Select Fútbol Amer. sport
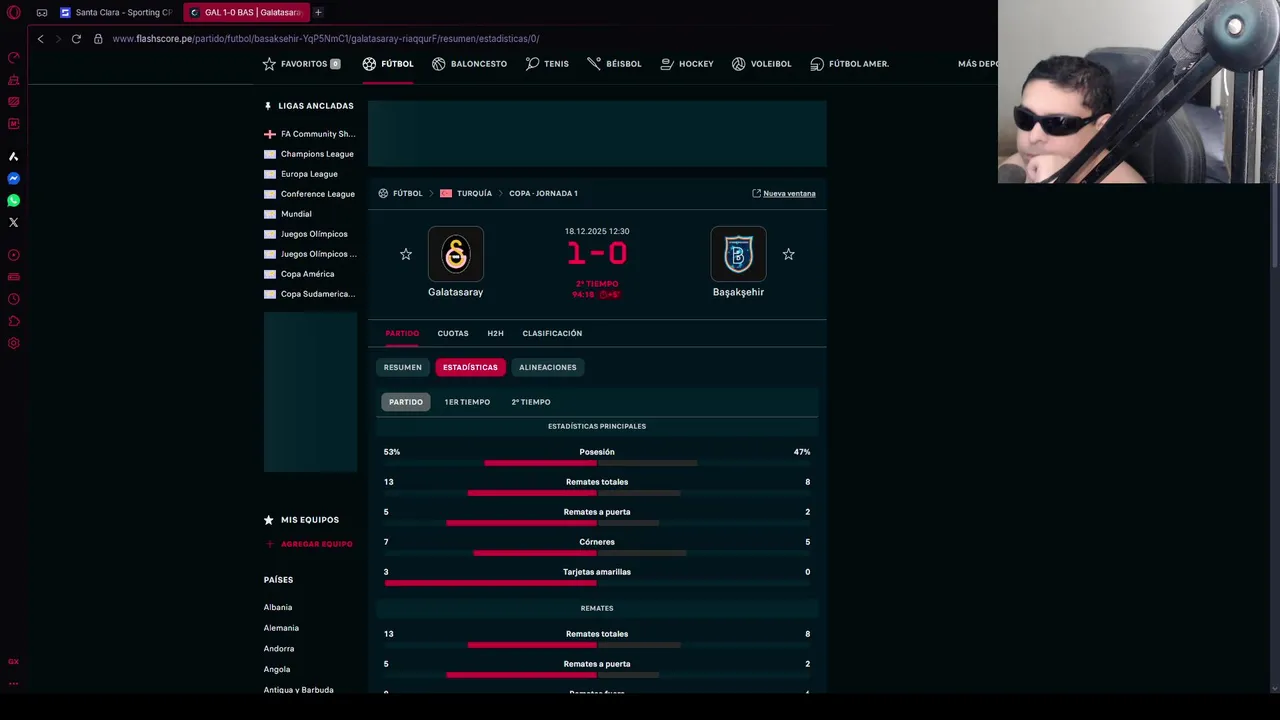The width and height of the screenshot is (1280, 720). (x=849, y=64)
